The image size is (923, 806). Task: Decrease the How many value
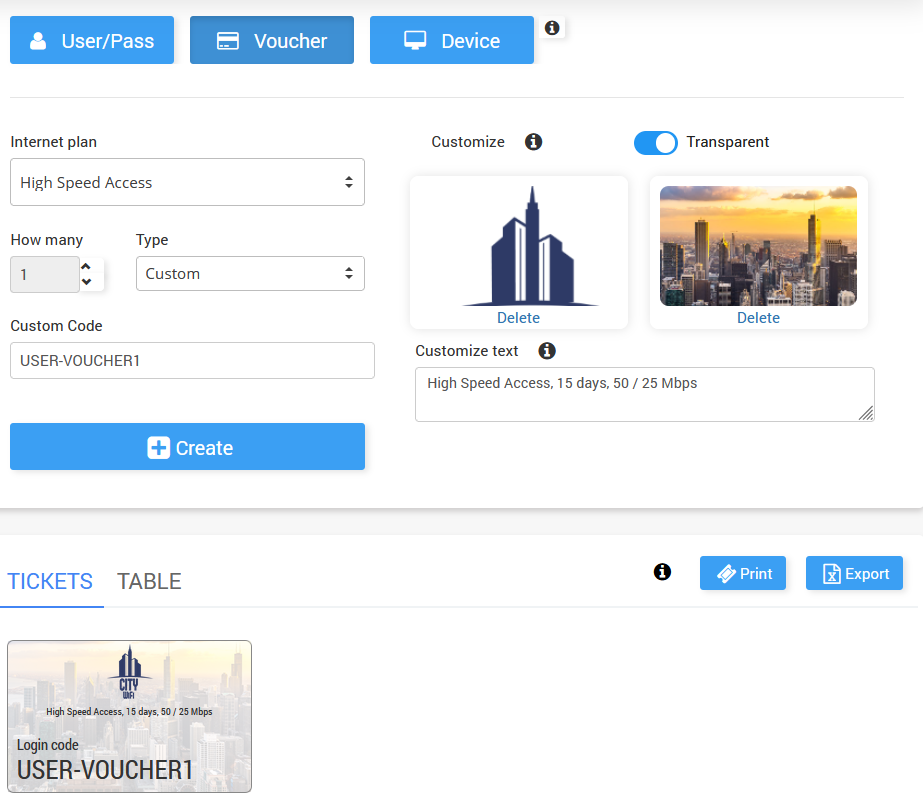point(87,282)
